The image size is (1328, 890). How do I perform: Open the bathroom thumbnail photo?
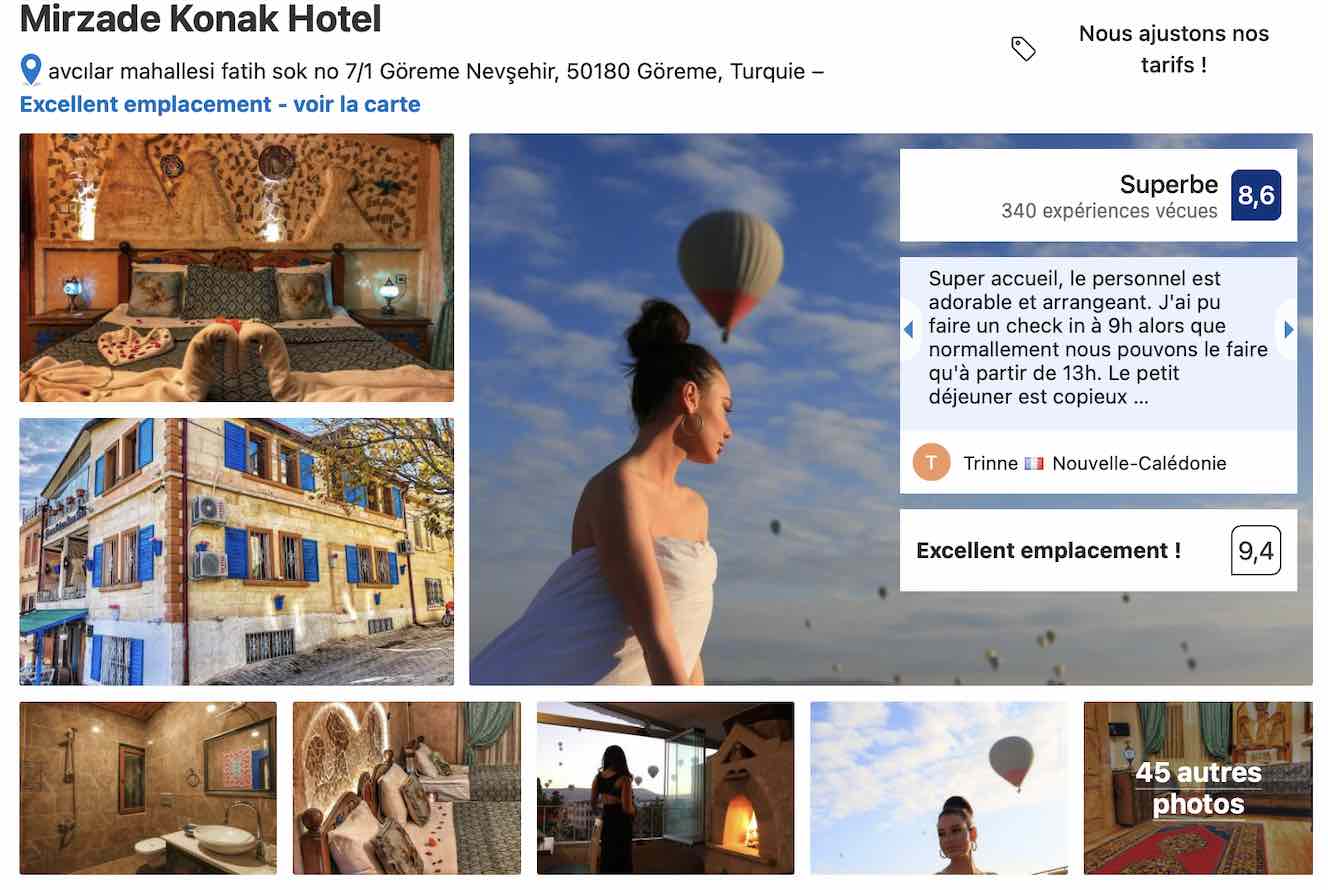point(148,788)
